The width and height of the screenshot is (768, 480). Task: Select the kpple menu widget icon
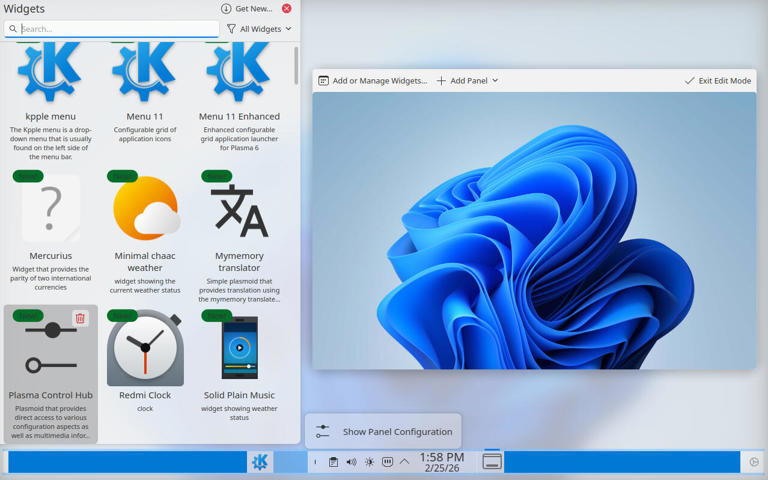(50, 72)
